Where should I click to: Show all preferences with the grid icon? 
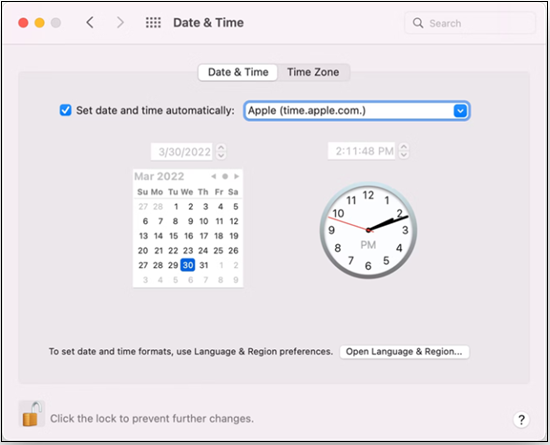pos(153,23)
